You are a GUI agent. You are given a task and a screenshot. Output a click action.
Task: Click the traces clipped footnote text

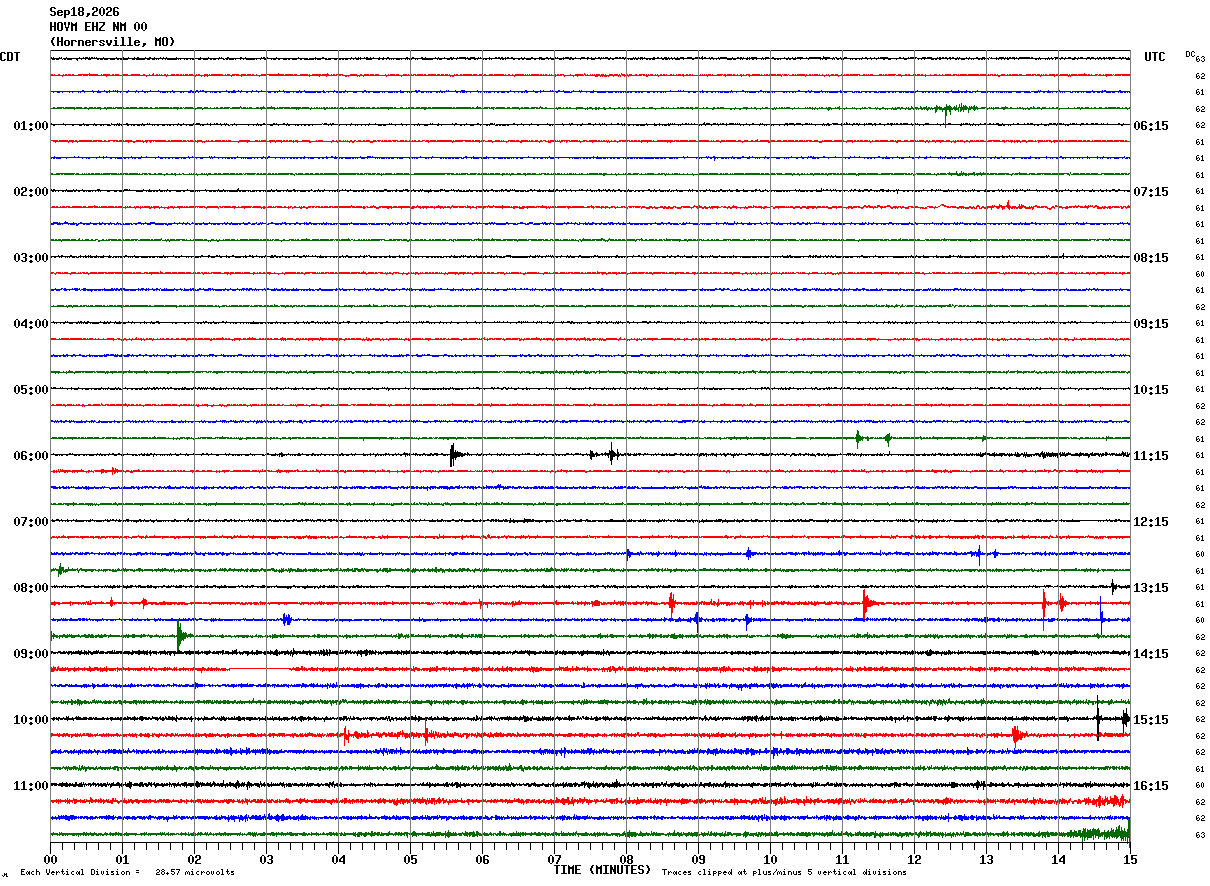tap(784, 873)
